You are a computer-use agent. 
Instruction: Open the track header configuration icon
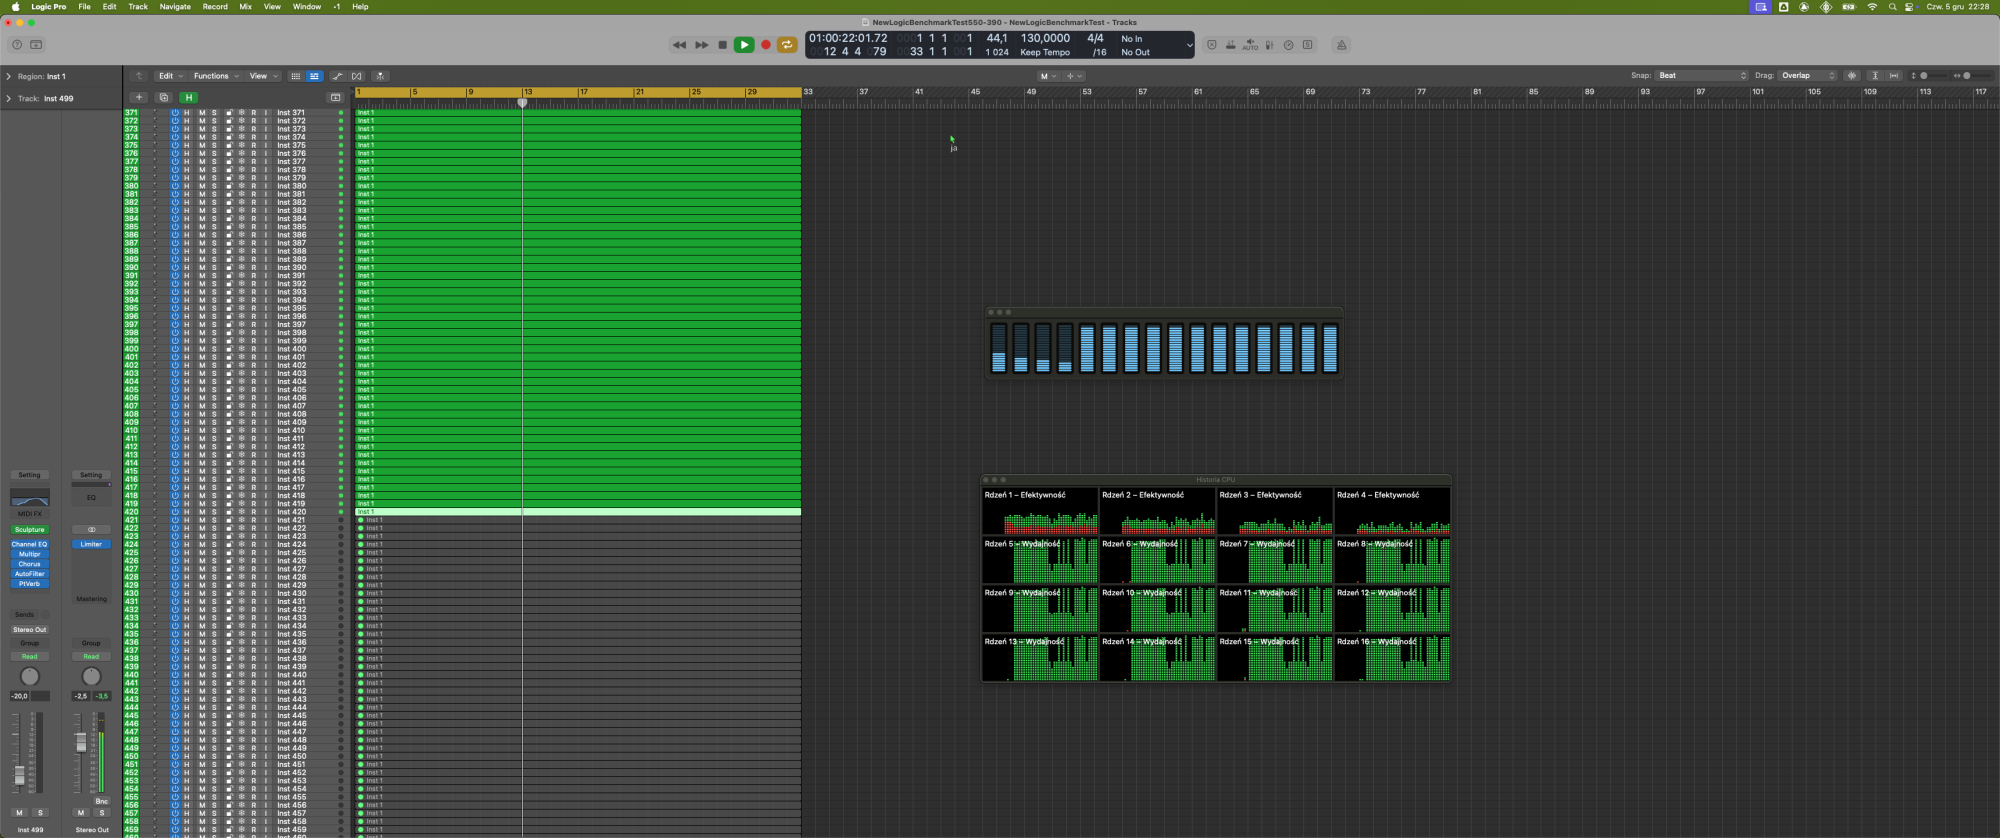(x=335, y=97)
